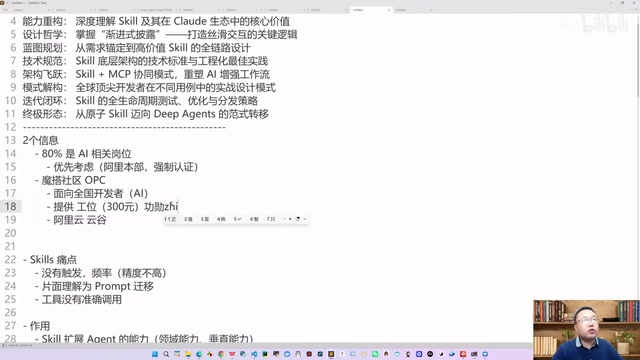Image resolution: width=640 pixels, height=360 pixels.
Task: Launch Microsoft Edge from the taskbar
Action: [199, 354]
